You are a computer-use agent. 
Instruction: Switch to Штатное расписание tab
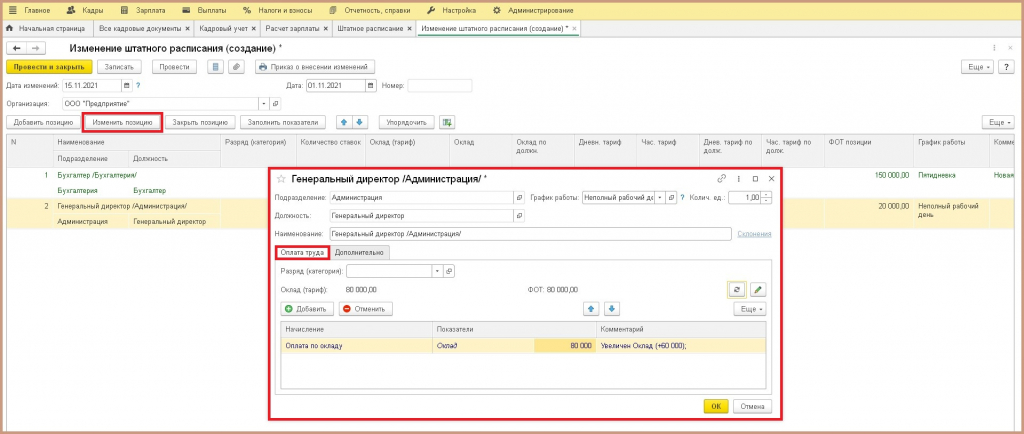(x=370, y=29)
